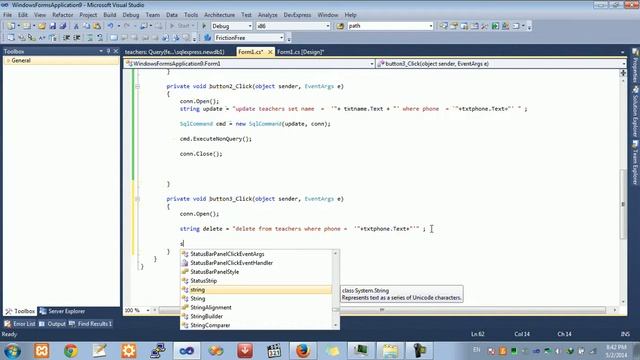640x360 pixels.
Task: Open Firefox from the taskbar
Action: point(303,351)
